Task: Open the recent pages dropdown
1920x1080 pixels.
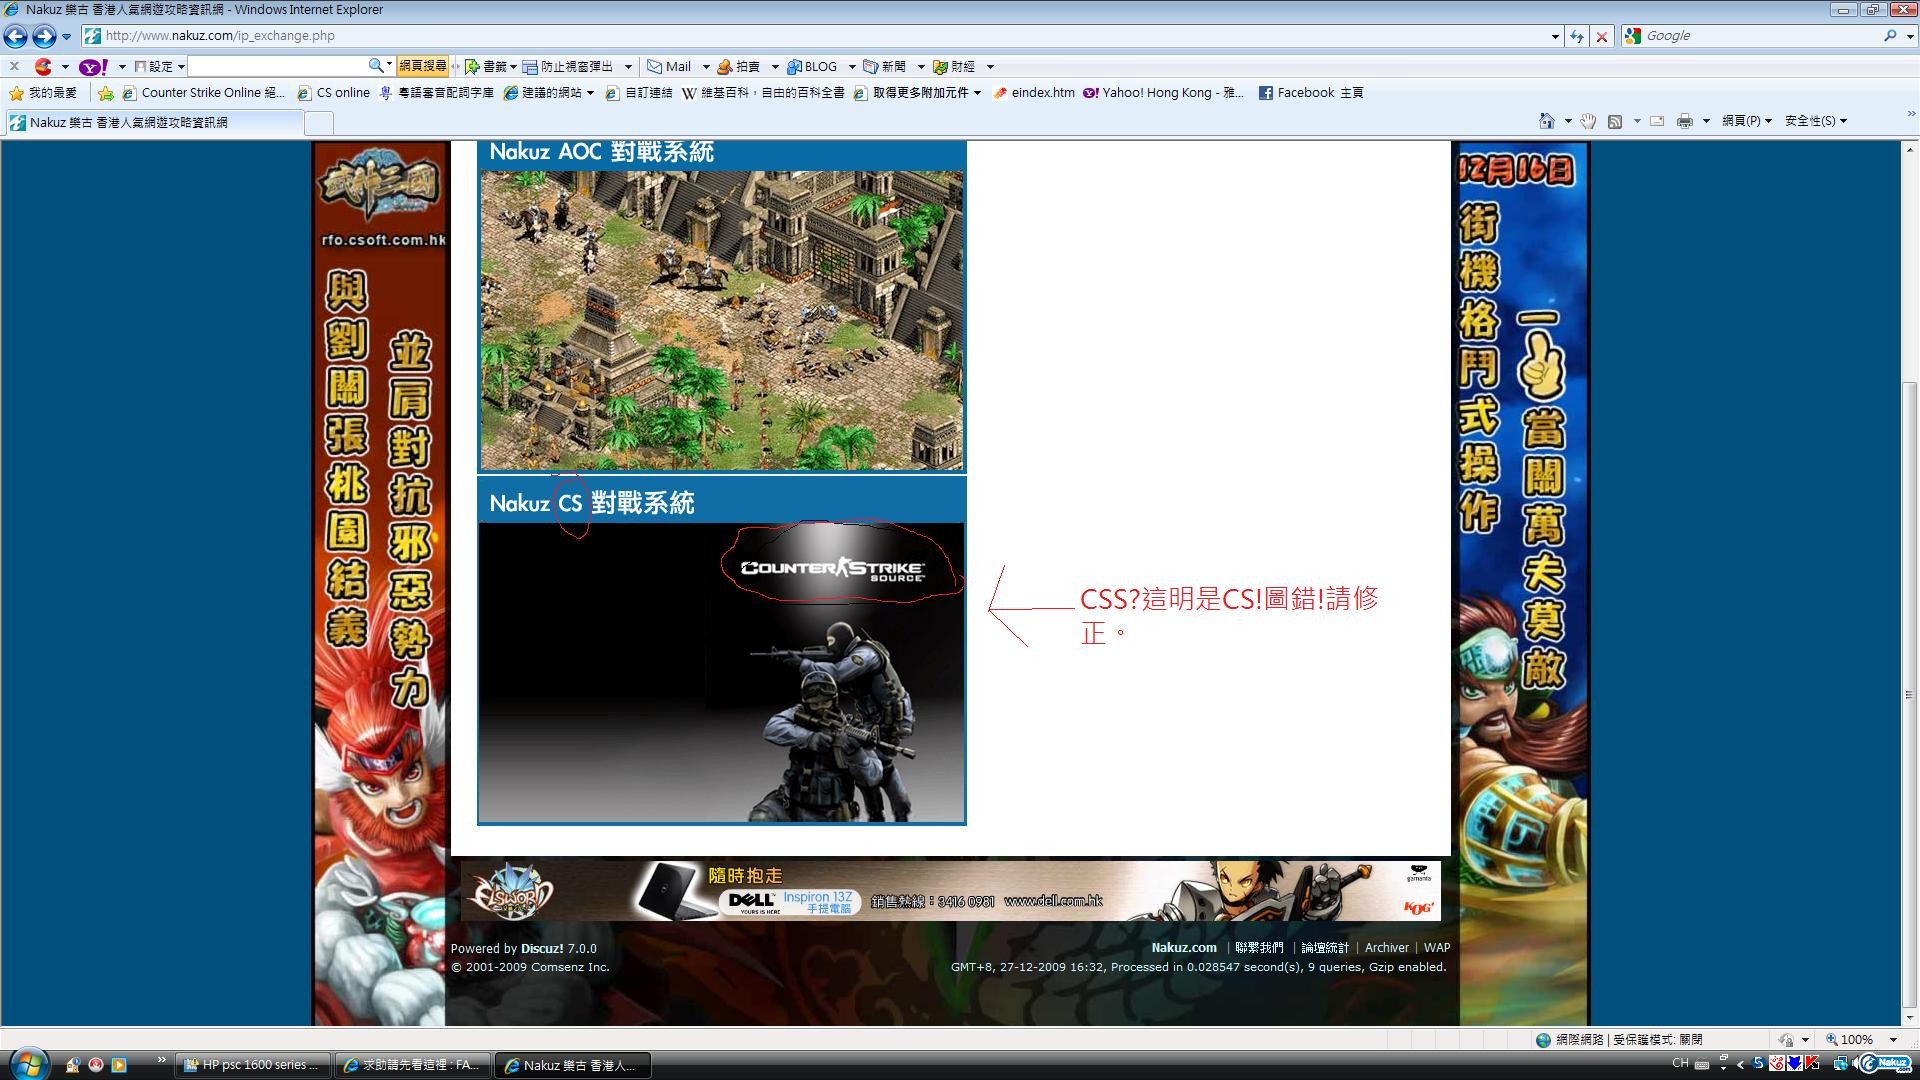Action: coord(66,37)
